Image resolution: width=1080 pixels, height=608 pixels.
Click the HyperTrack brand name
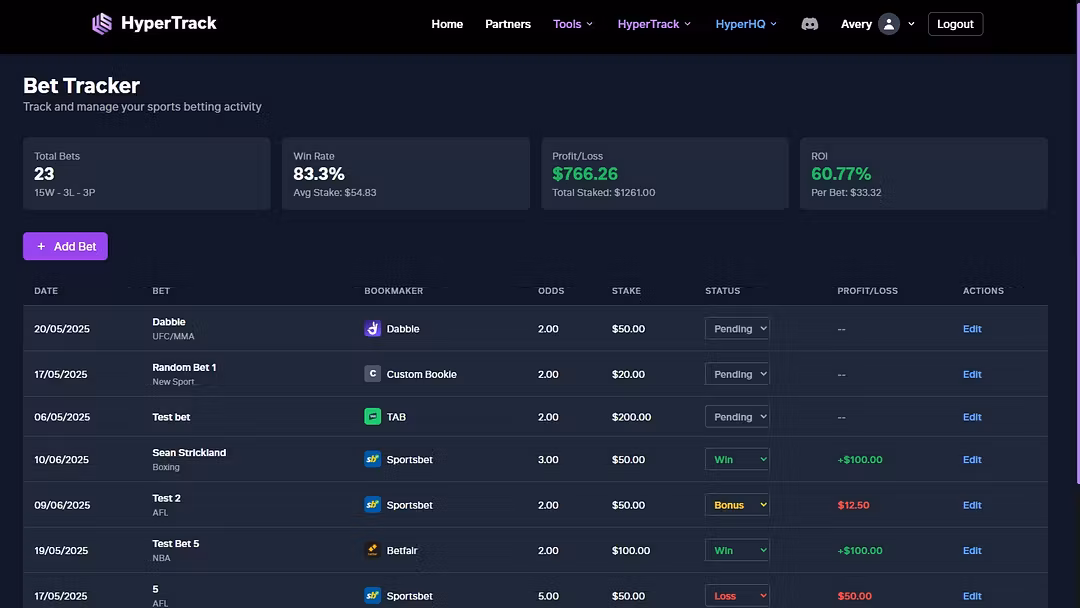coord(169,23)
